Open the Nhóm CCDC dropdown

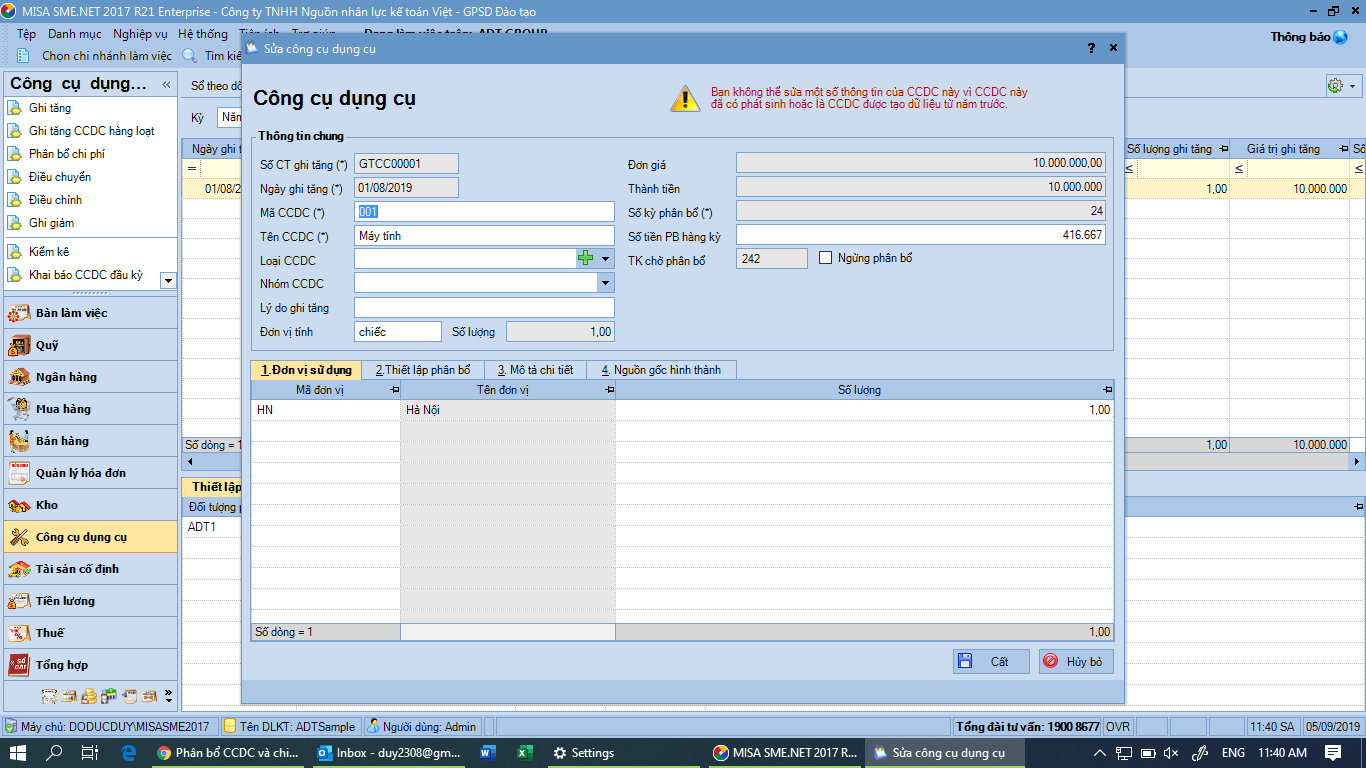(x=605, y=283)
